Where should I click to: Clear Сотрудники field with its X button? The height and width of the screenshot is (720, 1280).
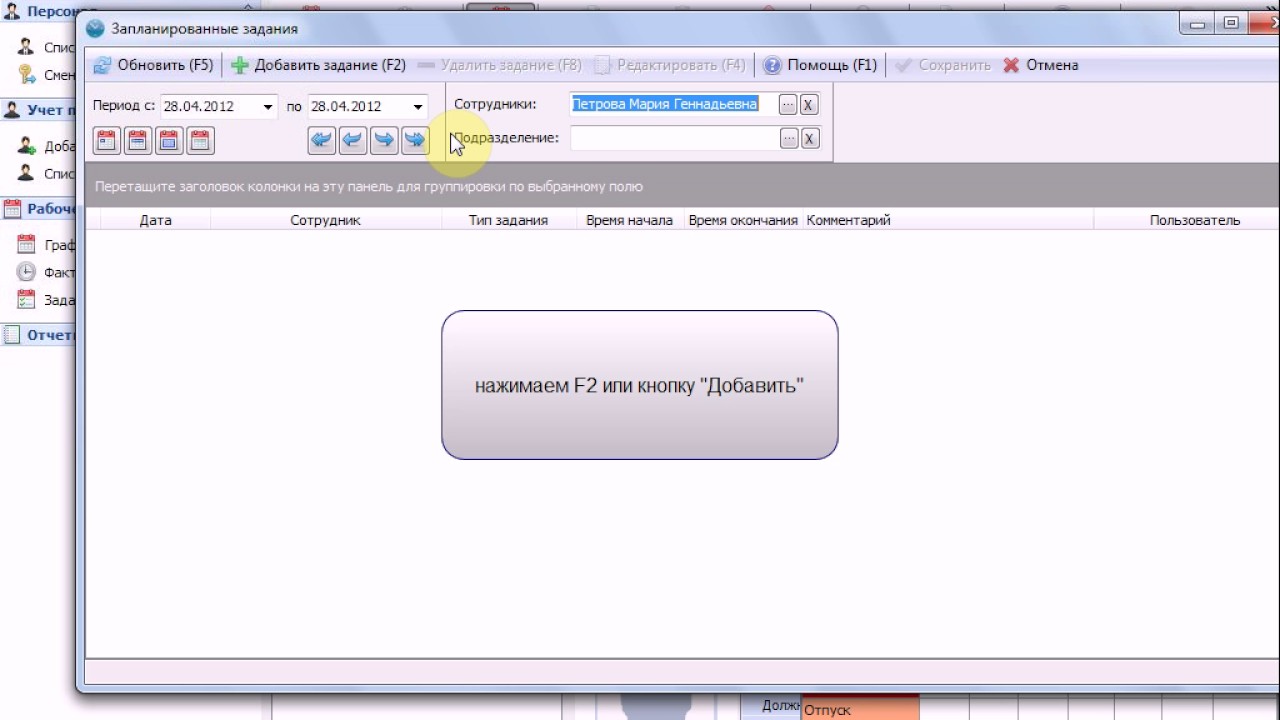coord(809,105)
